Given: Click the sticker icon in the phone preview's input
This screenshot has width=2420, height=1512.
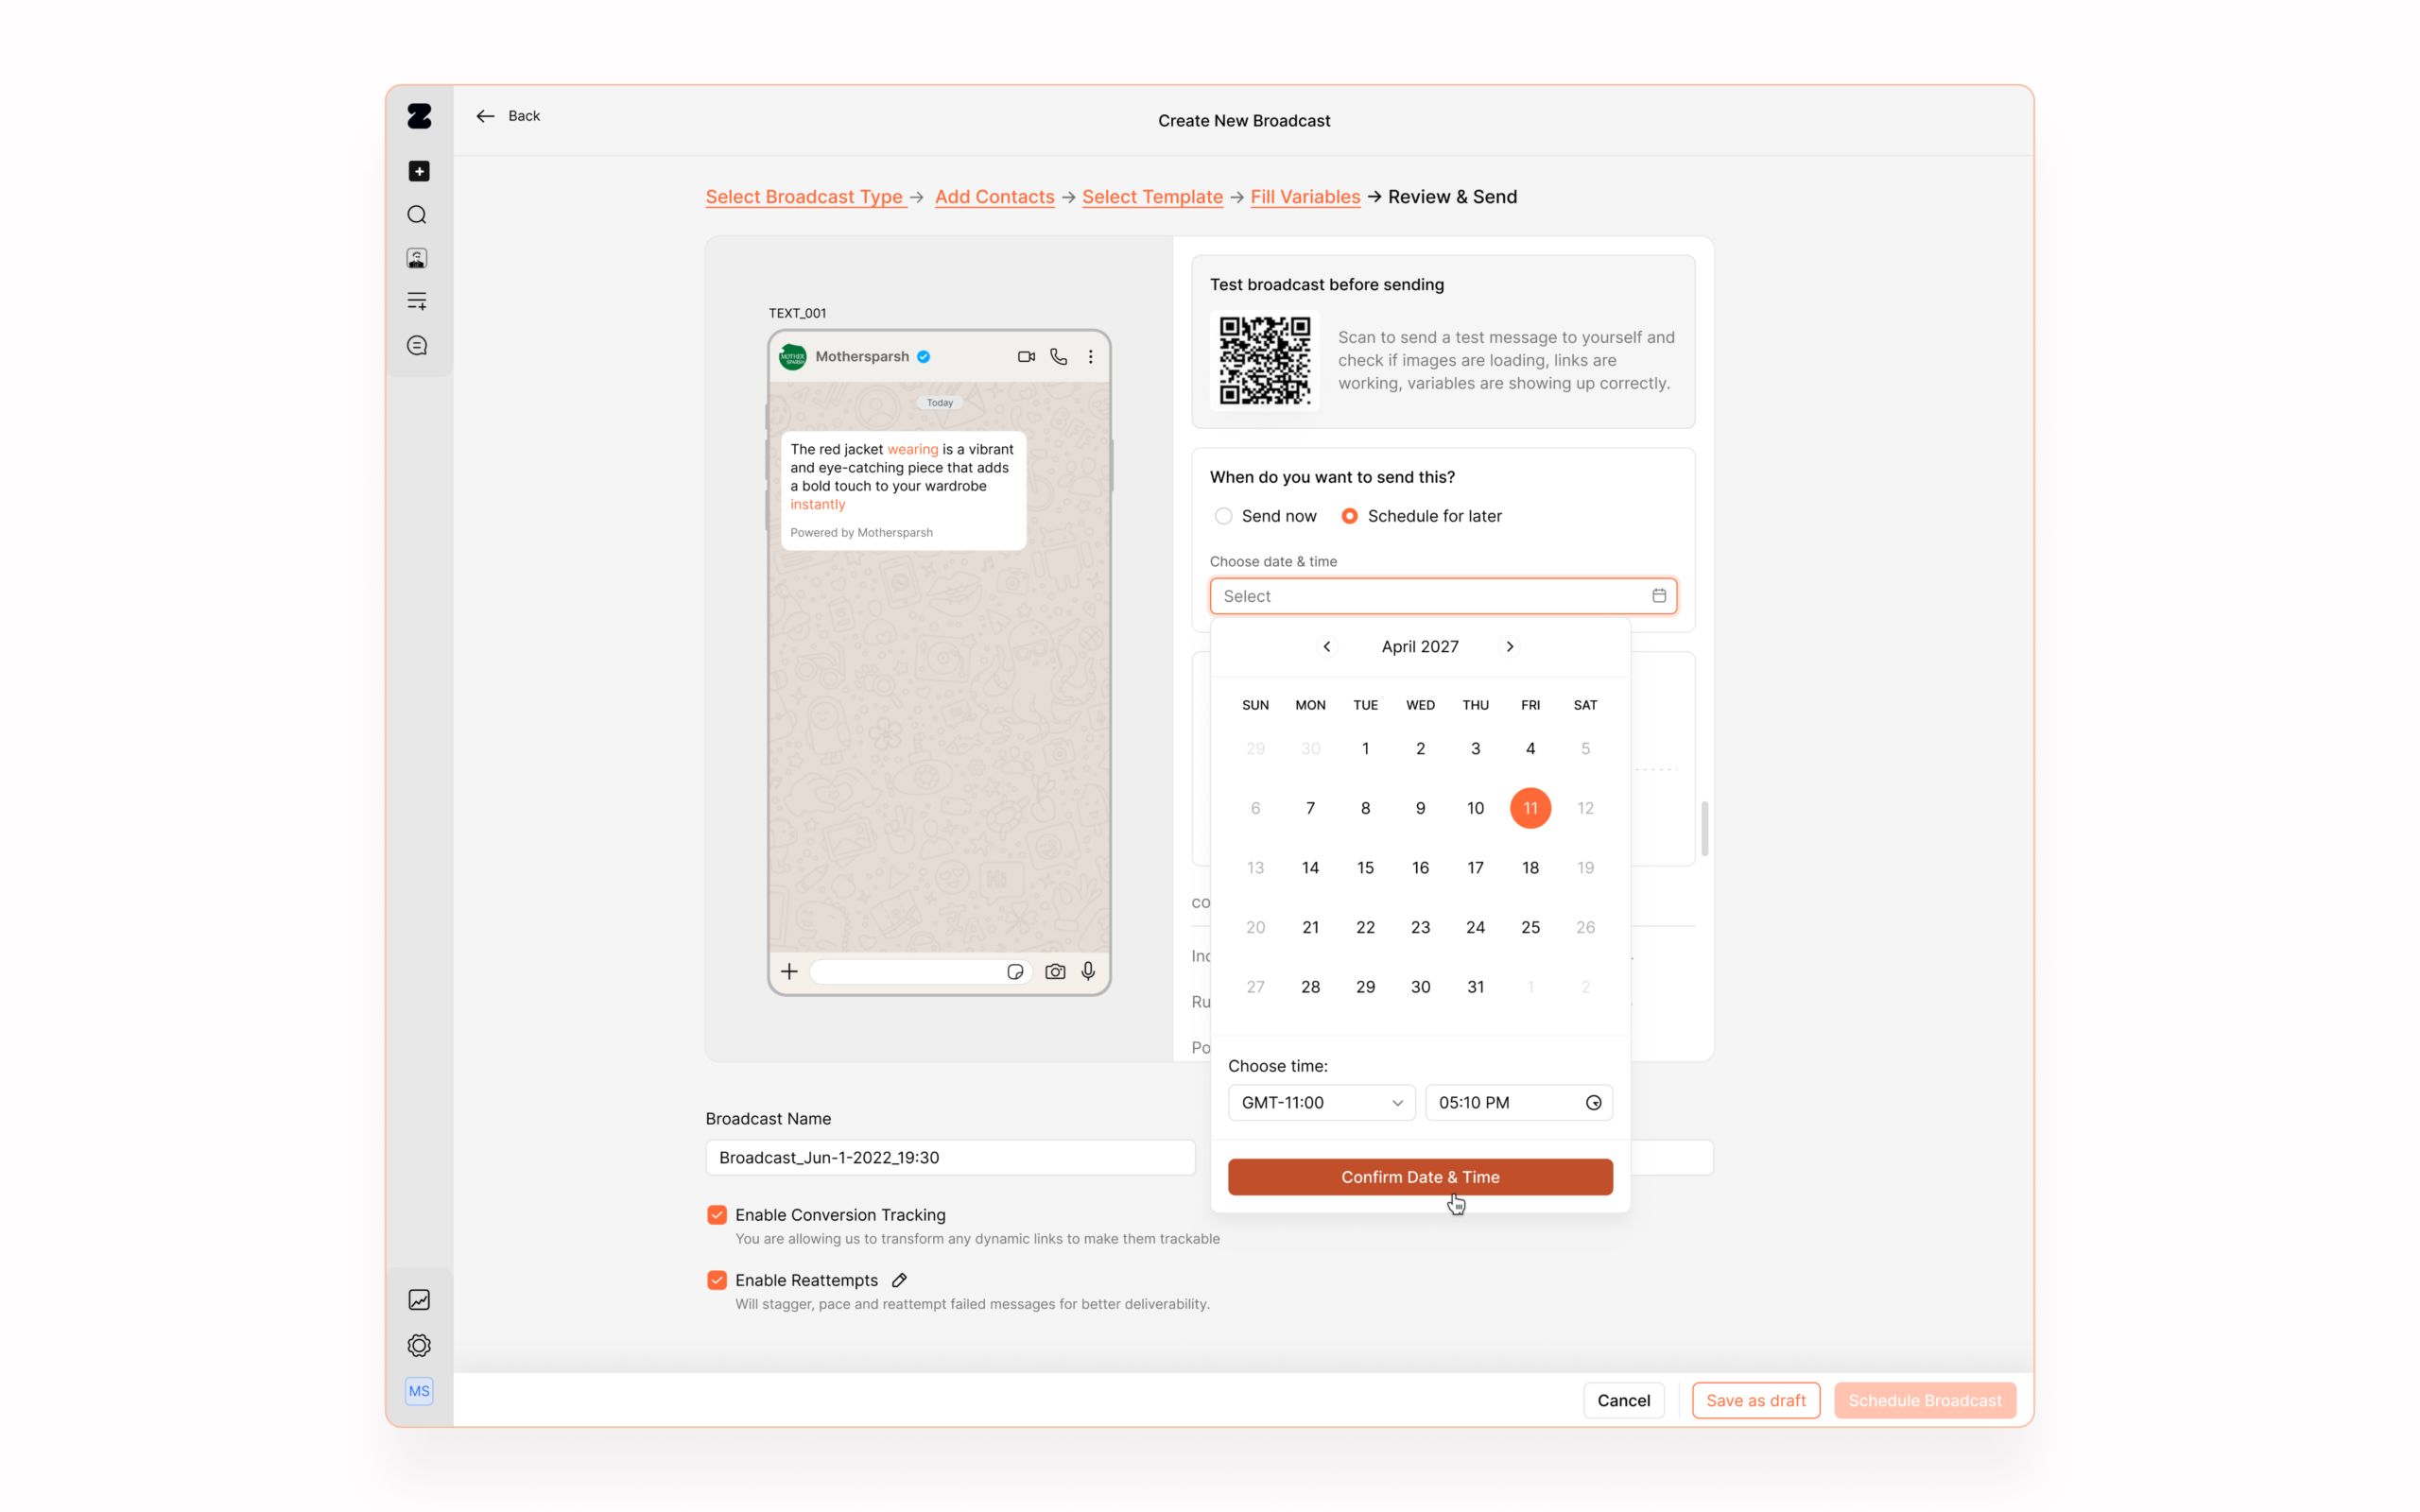Looking at the screenshot, I should (1015, 971).
